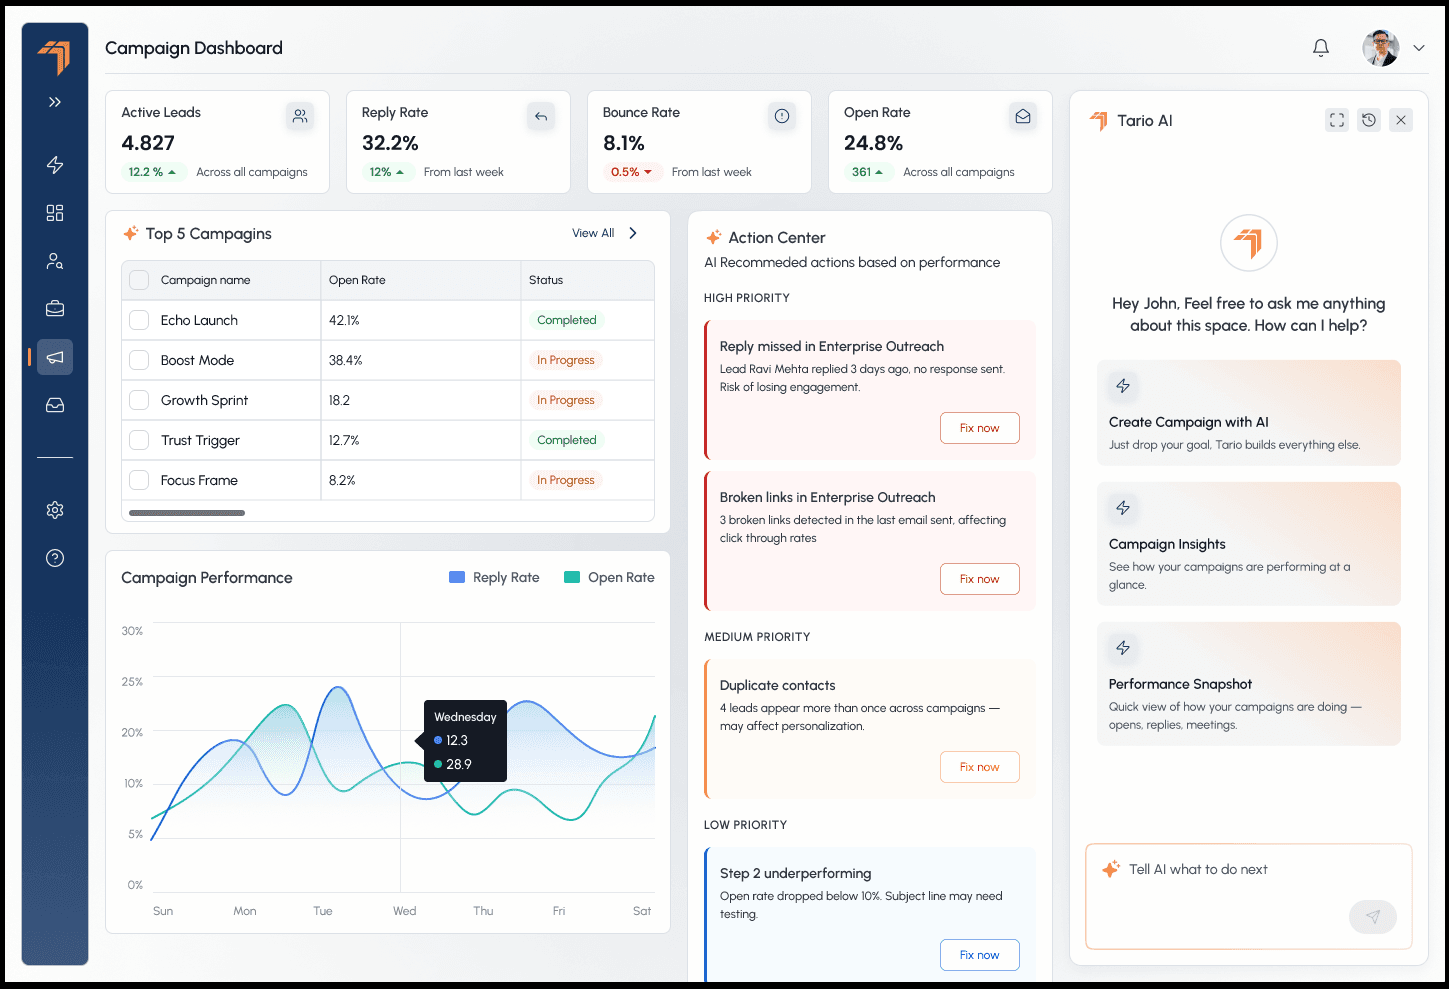Select the Leads contact-search icon in sidebar
Image resolution: width=1449 pixels, height=989 pixels.
(55, 261)
